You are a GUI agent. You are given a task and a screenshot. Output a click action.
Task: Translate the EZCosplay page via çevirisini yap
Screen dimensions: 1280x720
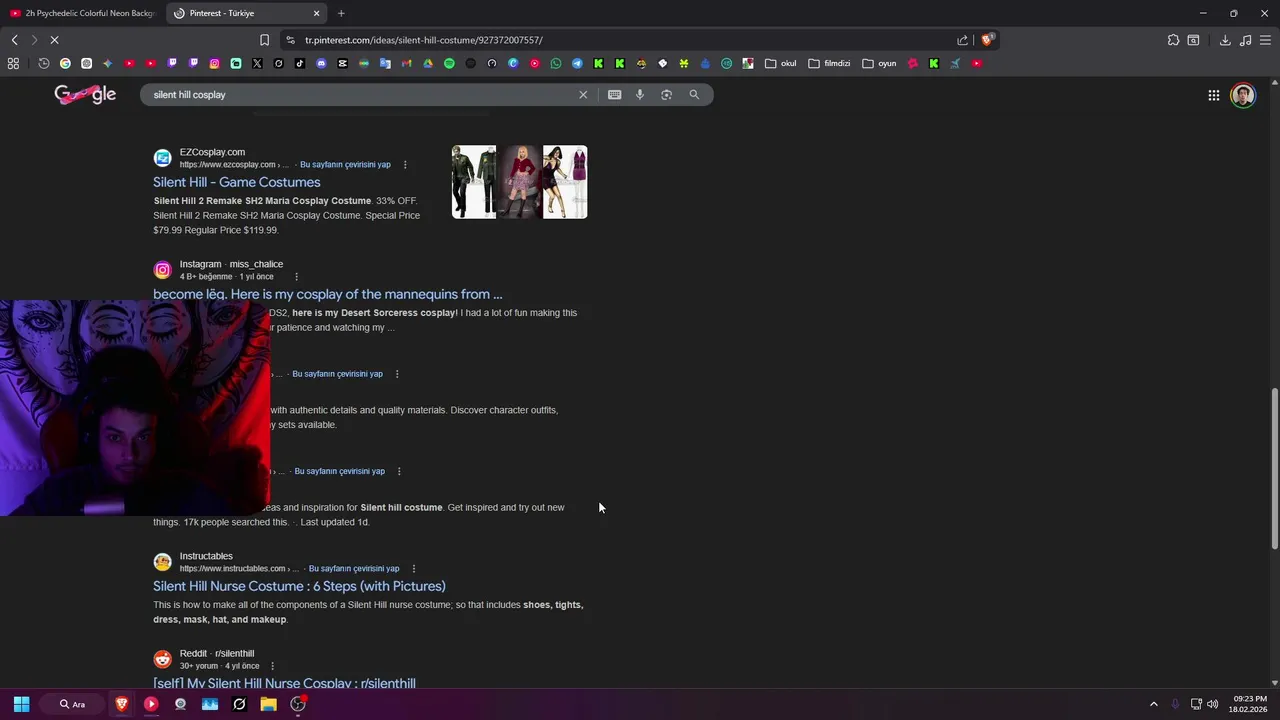pos(345,164)
